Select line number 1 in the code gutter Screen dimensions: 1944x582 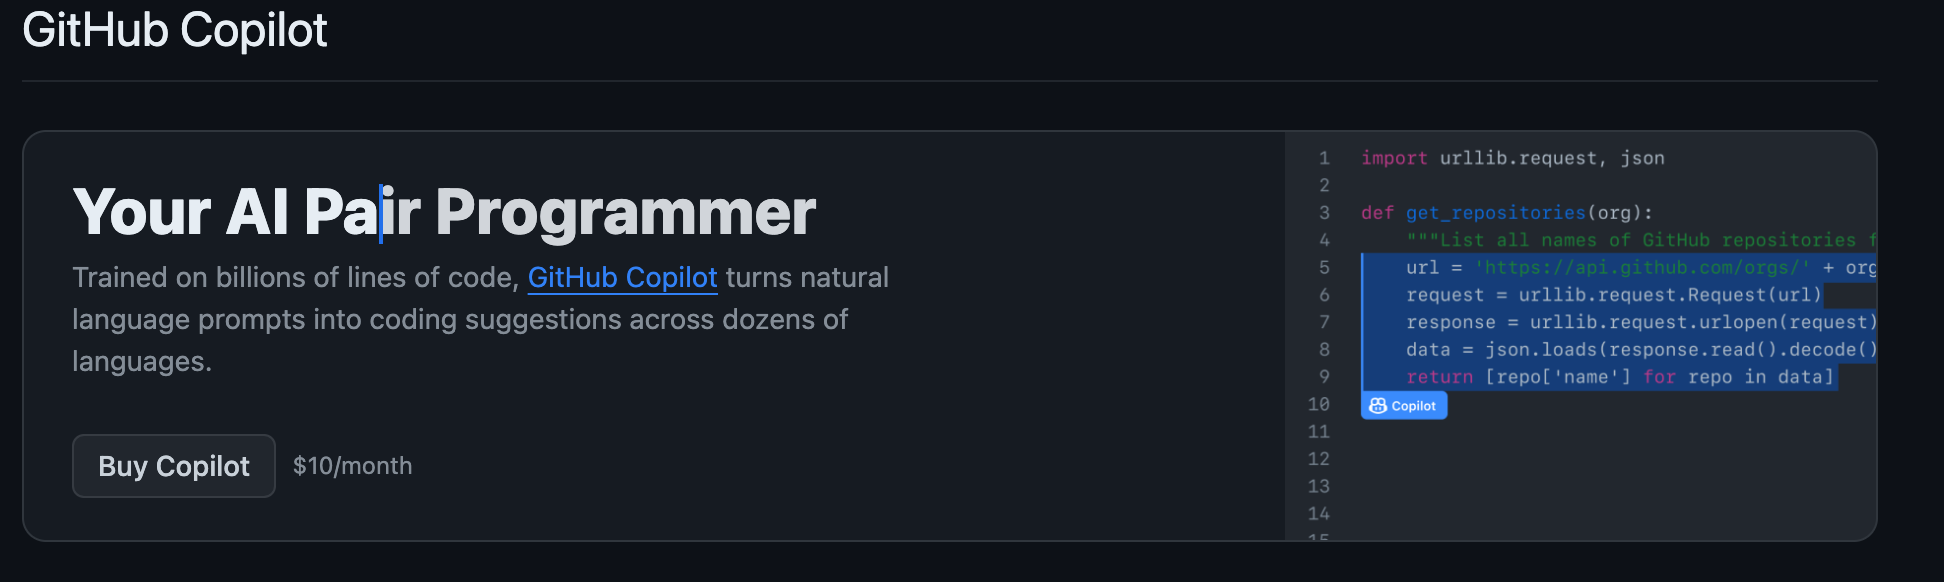(1324, 158)
